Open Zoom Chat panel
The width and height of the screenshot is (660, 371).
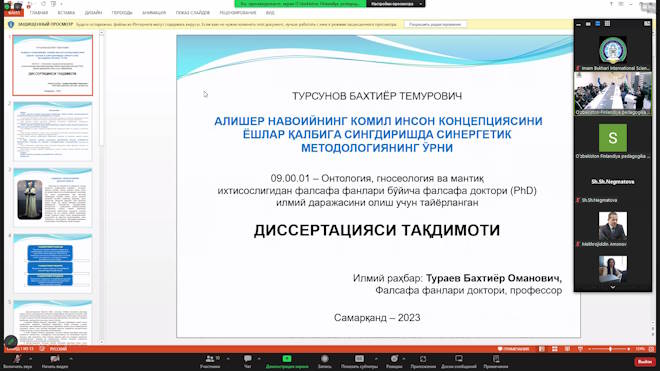248,361
